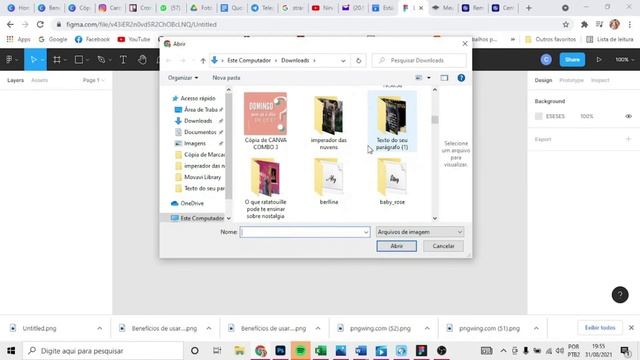
Task: Open Photoshop from the taskbar
Action: (x=280, y=351)
